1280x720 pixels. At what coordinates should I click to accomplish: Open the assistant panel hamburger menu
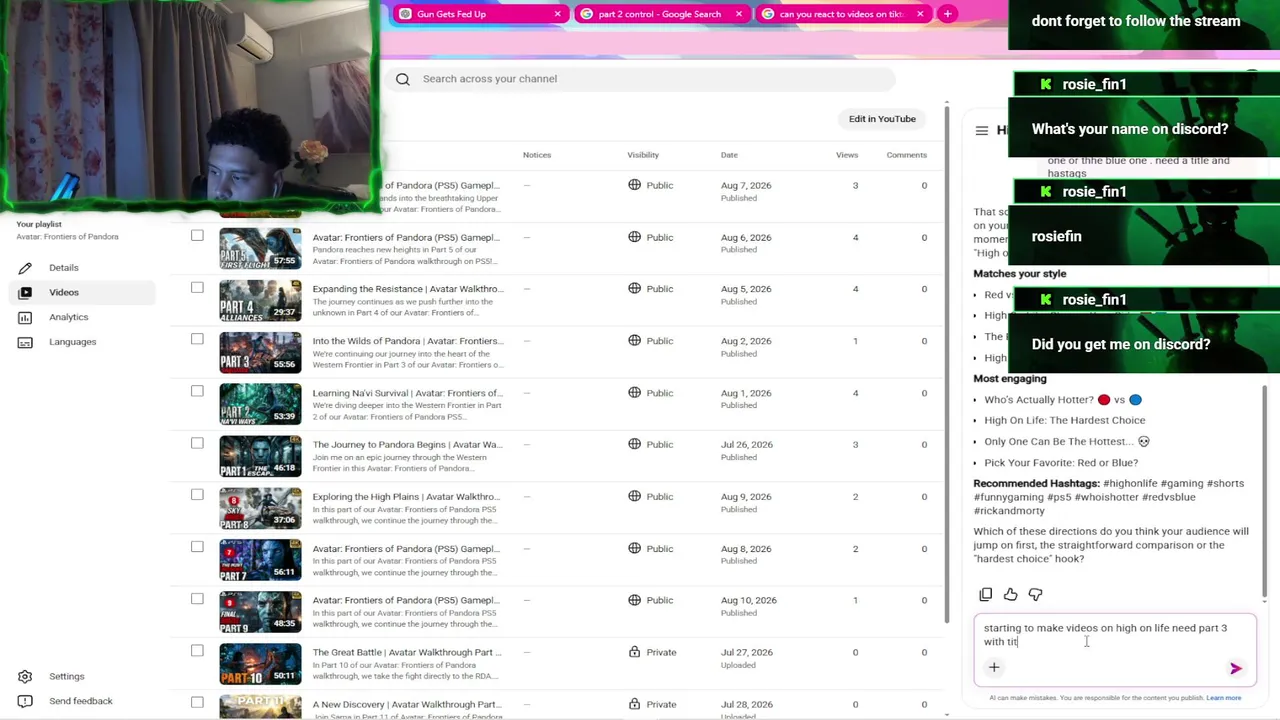(982, 130)
